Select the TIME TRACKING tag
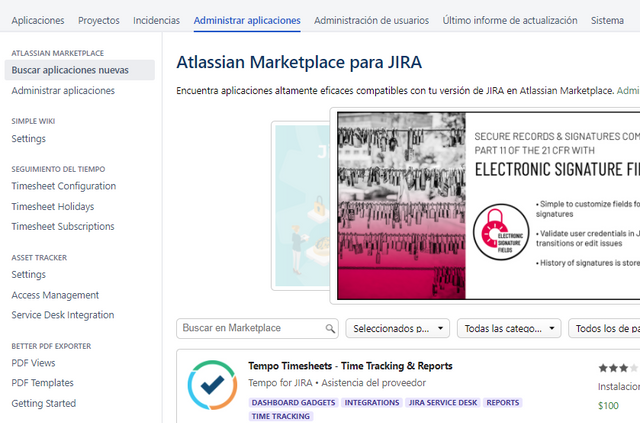The width and height of the screenshot is (640, 423). (281, 416)
